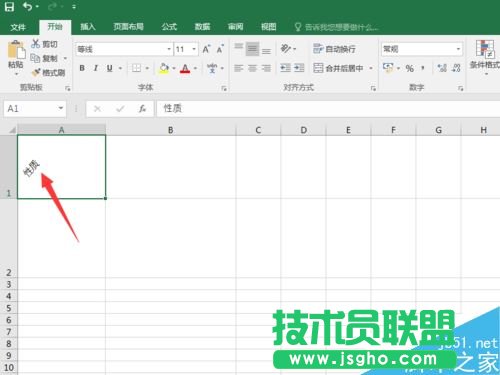
Task: Switch to the 数据 (Data) tab
Action: point(202,27)
